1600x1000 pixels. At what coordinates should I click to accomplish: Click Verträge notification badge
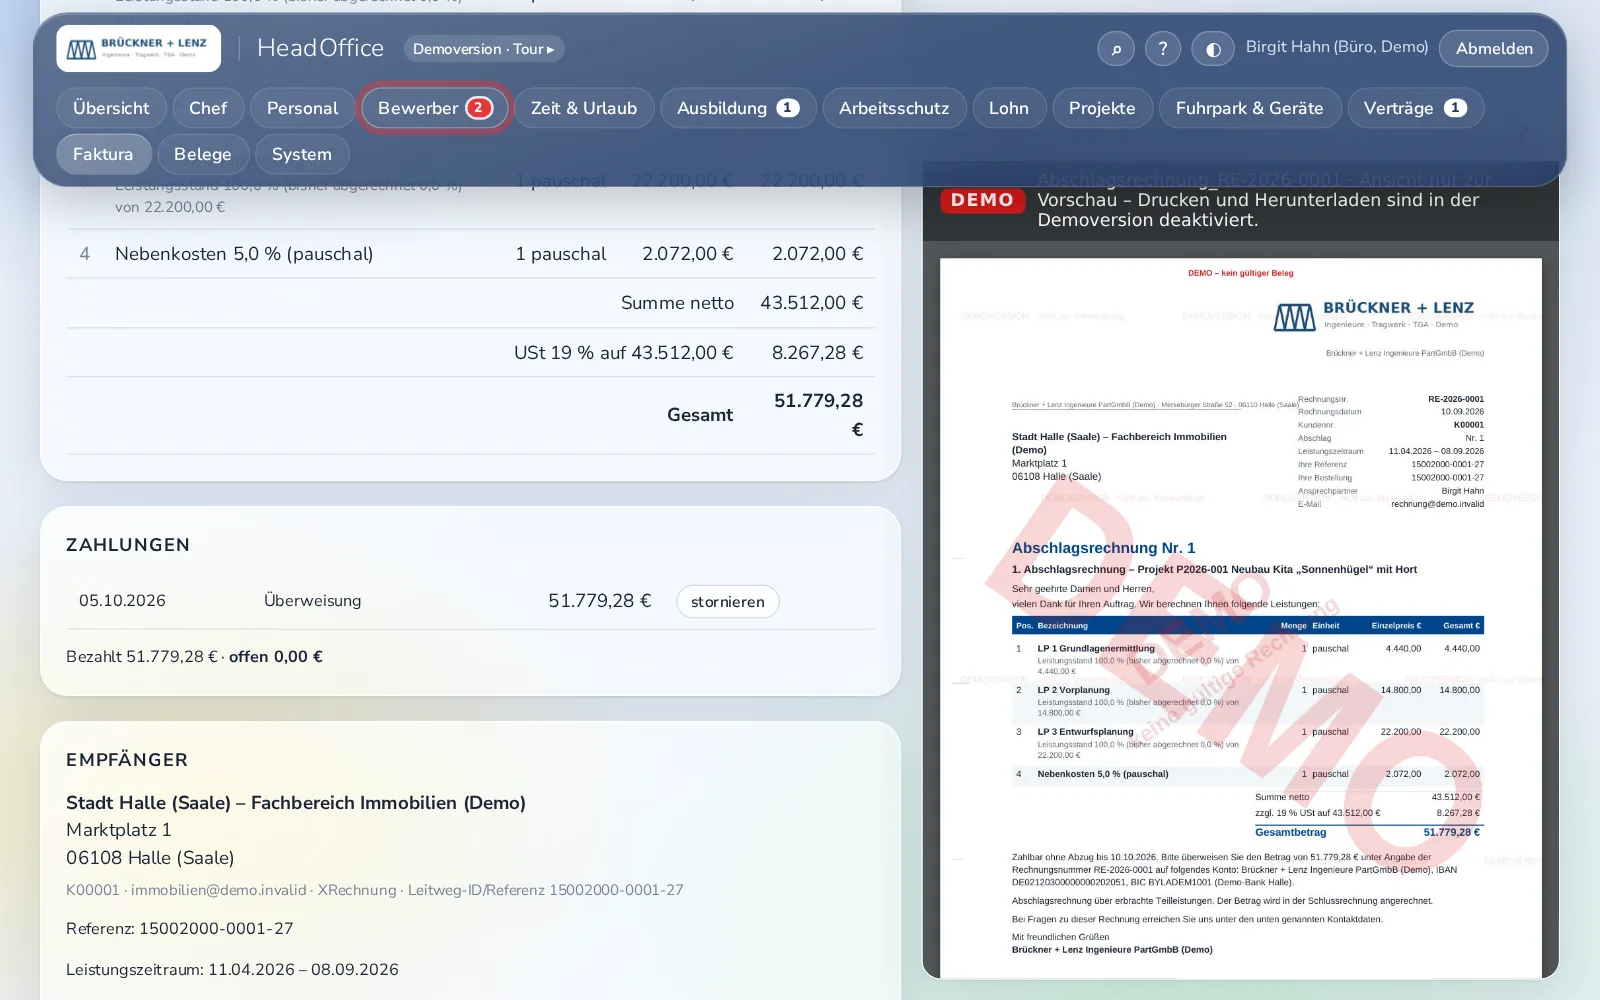(1455, 108)
